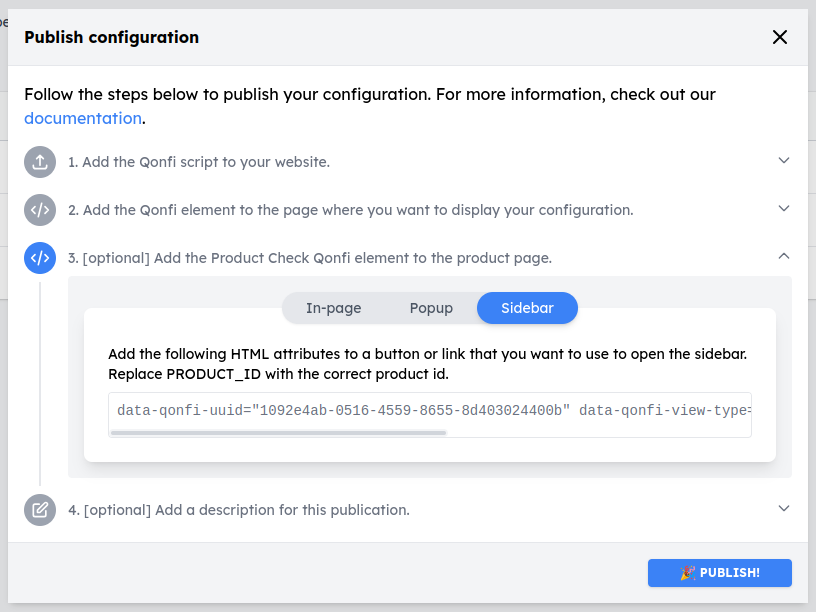Click step 4 text Add a description
This screenshot has width=816, height=612.
tap(239, 510)
